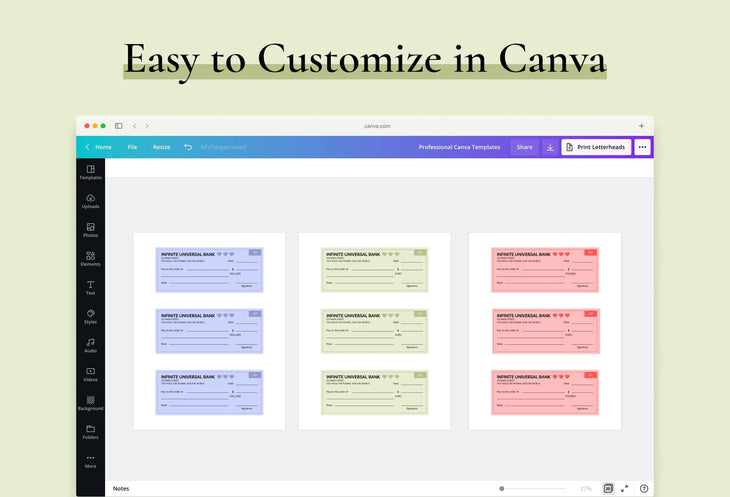Open the Templates panel in sidebar
730x497 pixels.
coord(90,172)
